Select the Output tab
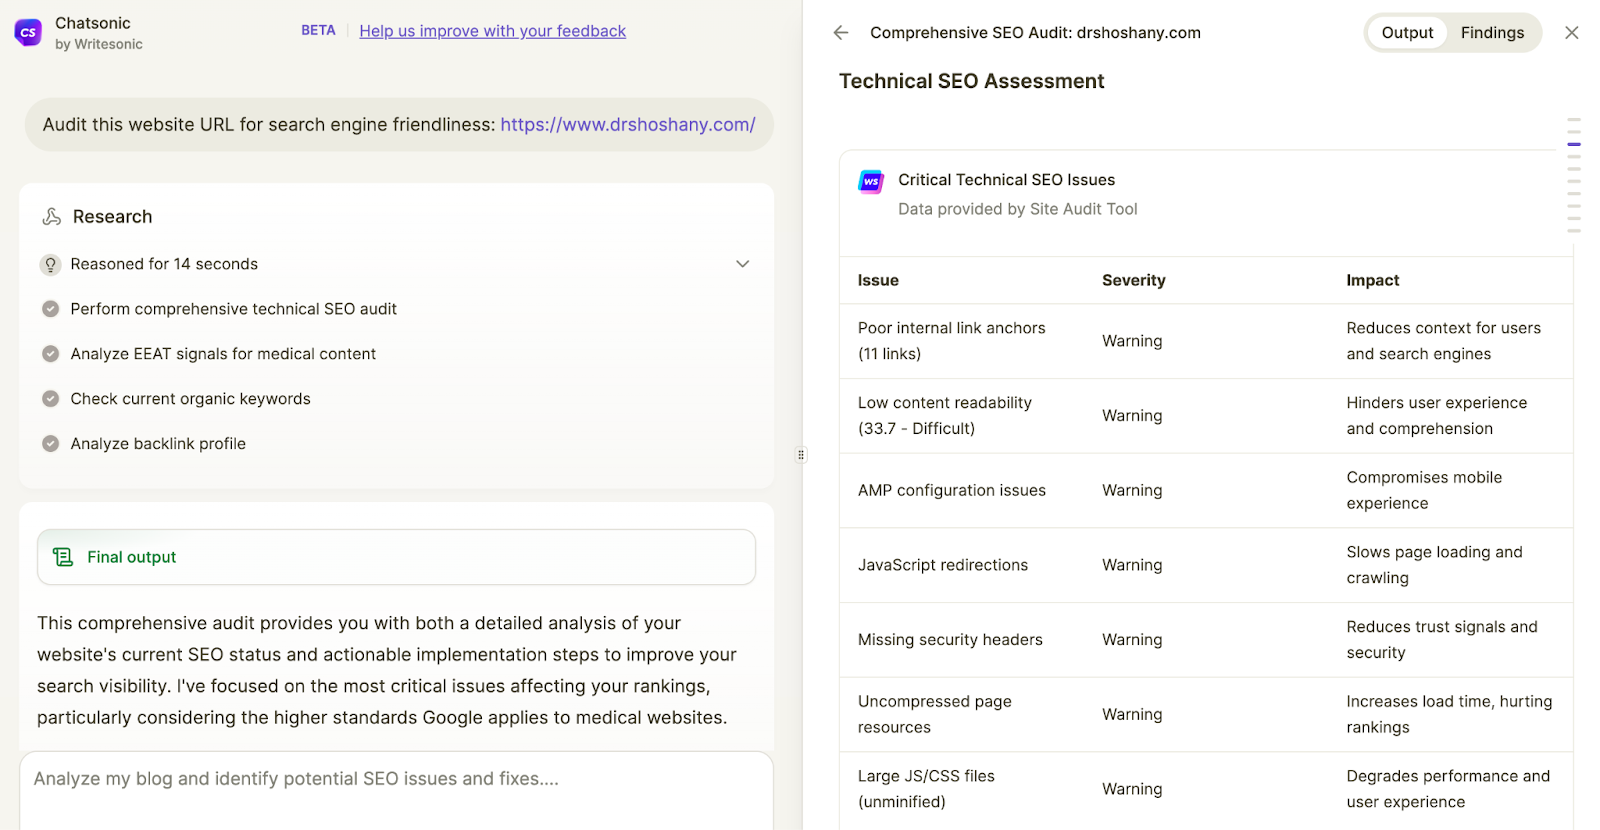The image size is (1600, 830). (x=1407, y=33)
